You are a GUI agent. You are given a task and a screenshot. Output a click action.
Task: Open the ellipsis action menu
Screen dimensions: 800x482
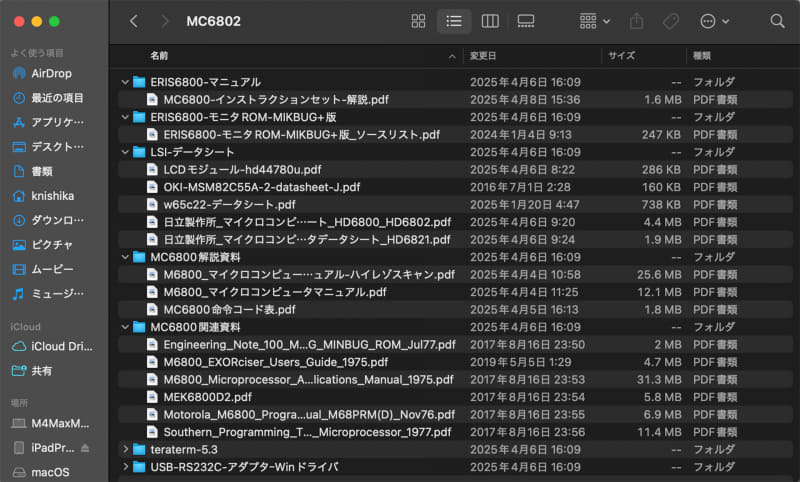[714, 21]
